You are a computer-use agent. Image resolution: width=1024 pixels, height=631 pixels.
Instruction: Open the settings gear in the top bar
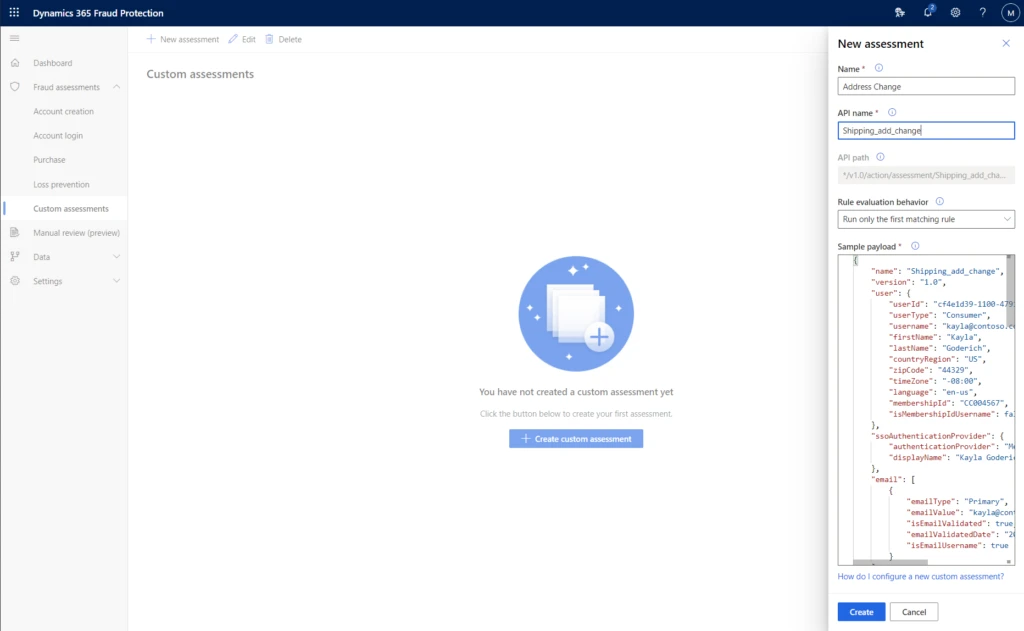tap(955, 12)
